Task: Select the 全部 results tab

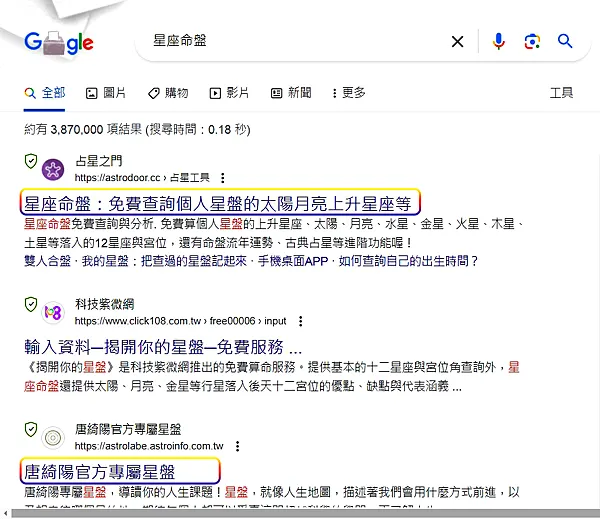Action: click(44, 93)
